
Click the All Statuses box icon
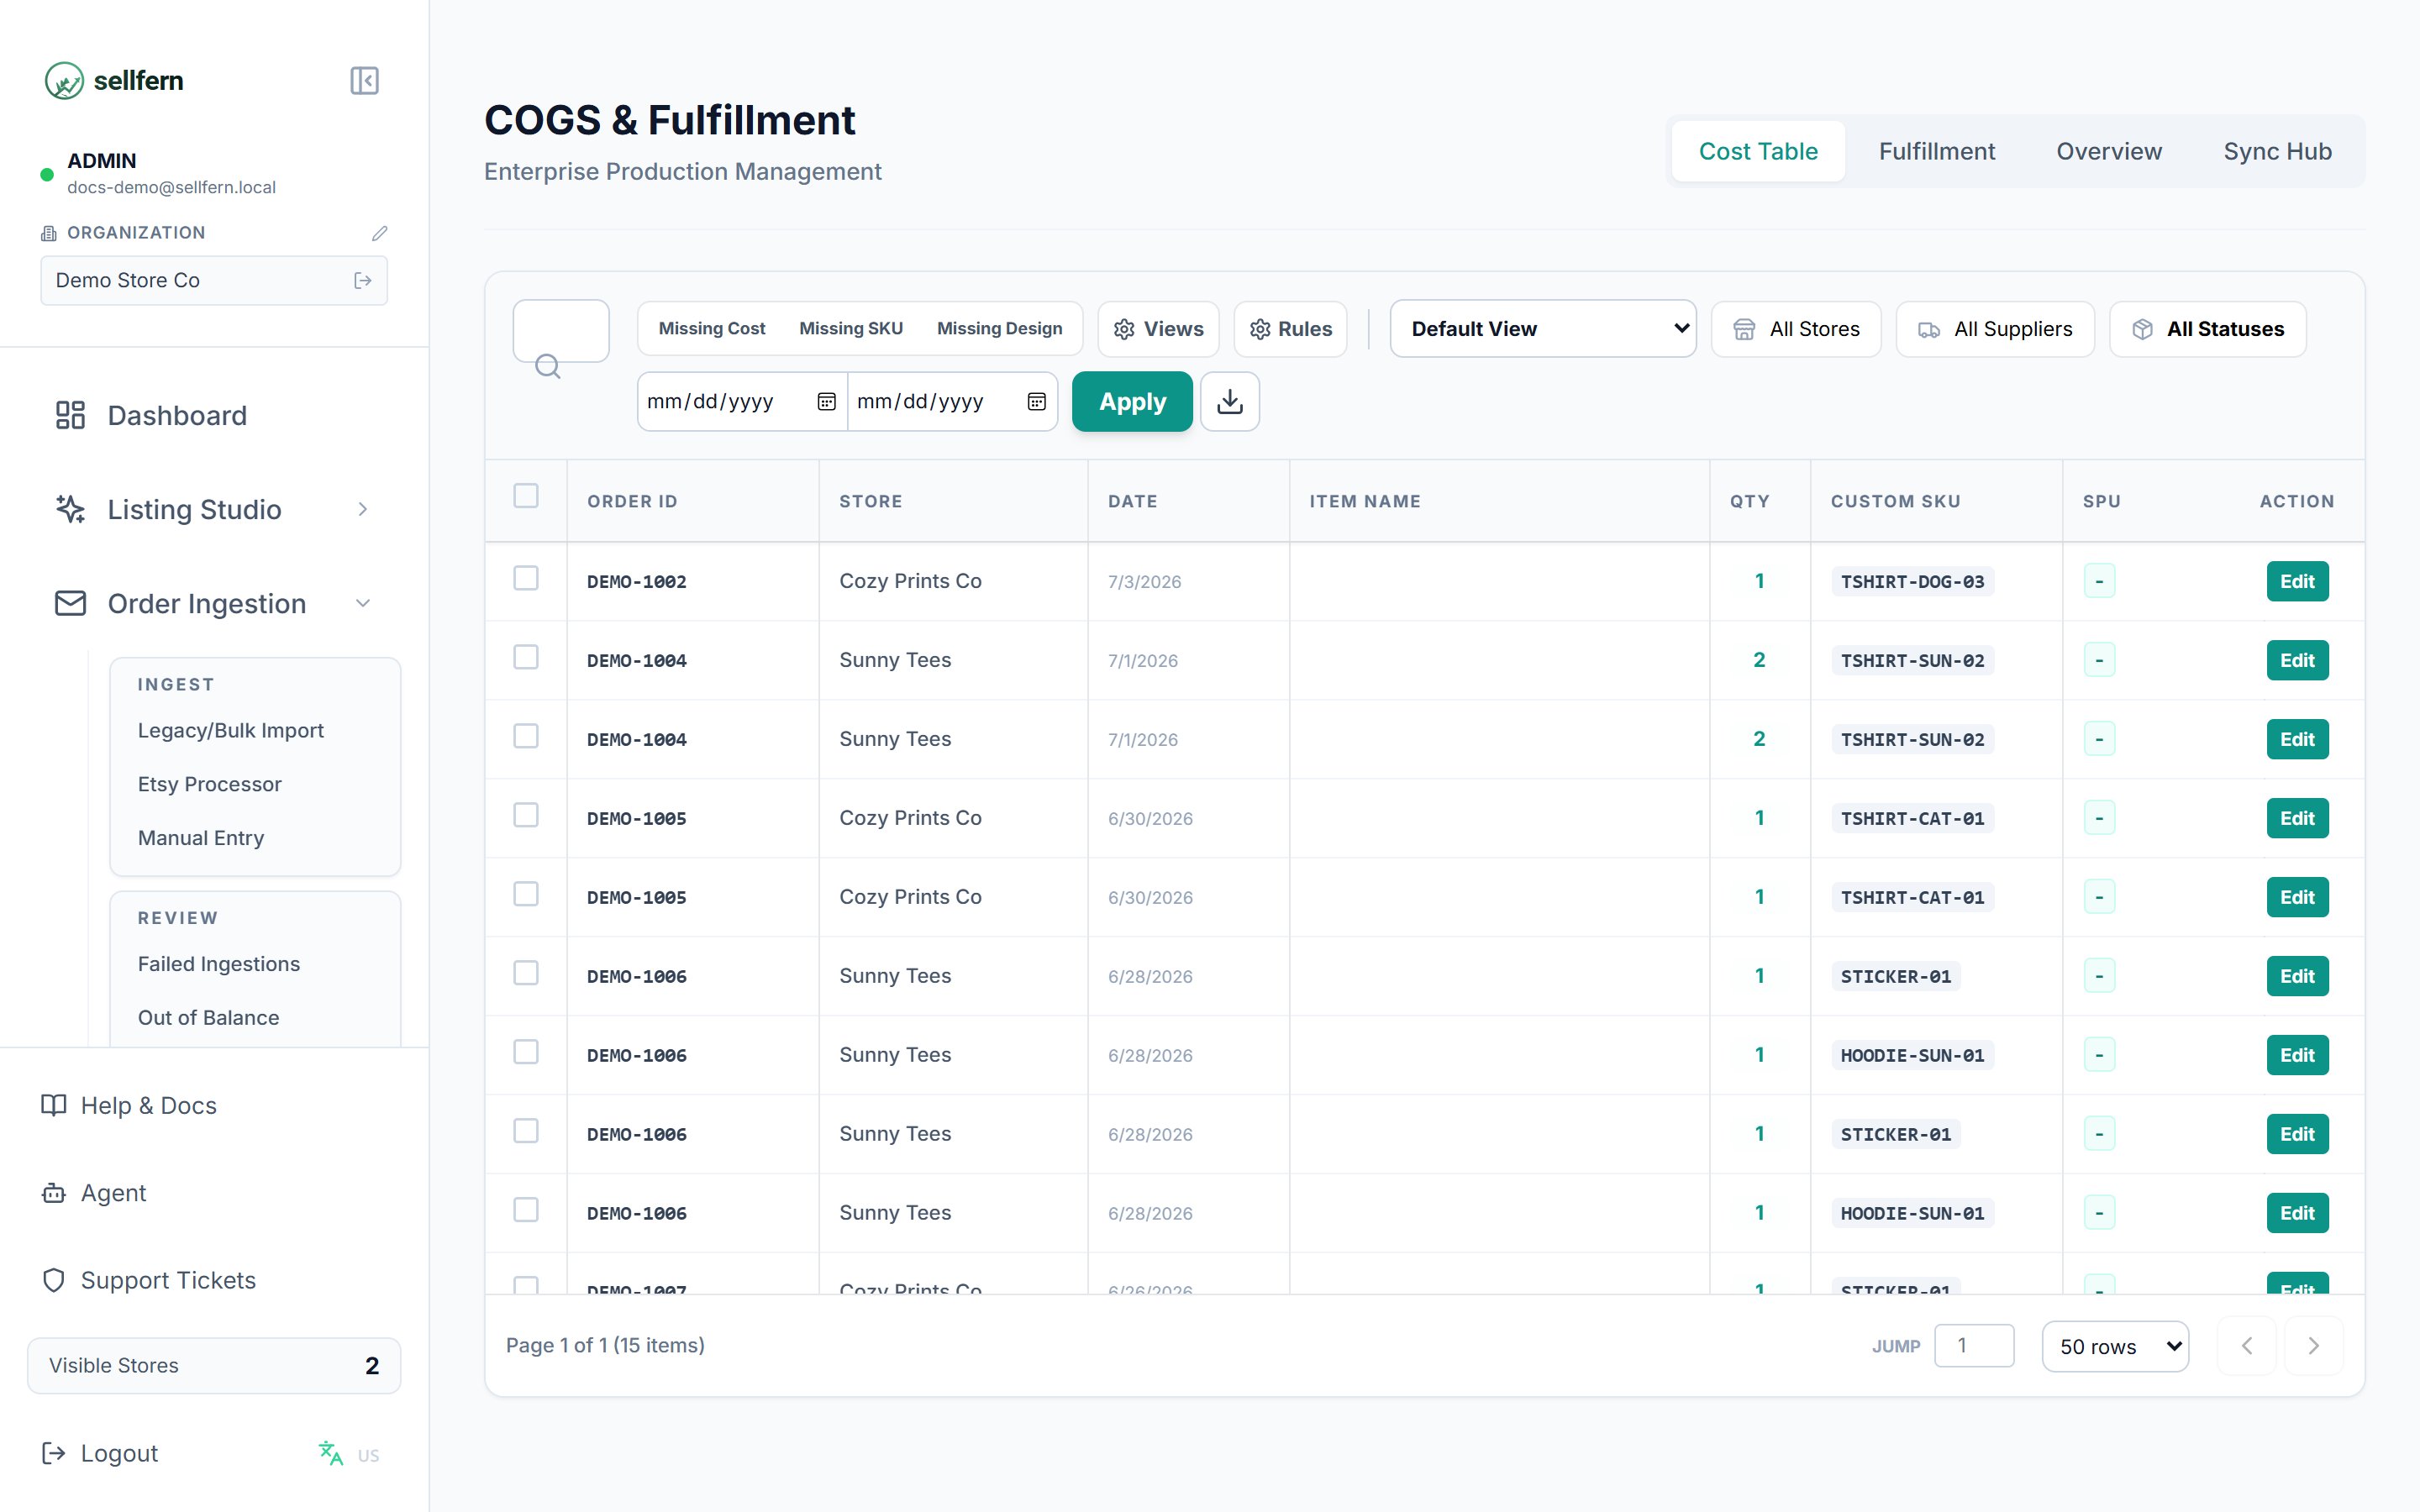2142,330
